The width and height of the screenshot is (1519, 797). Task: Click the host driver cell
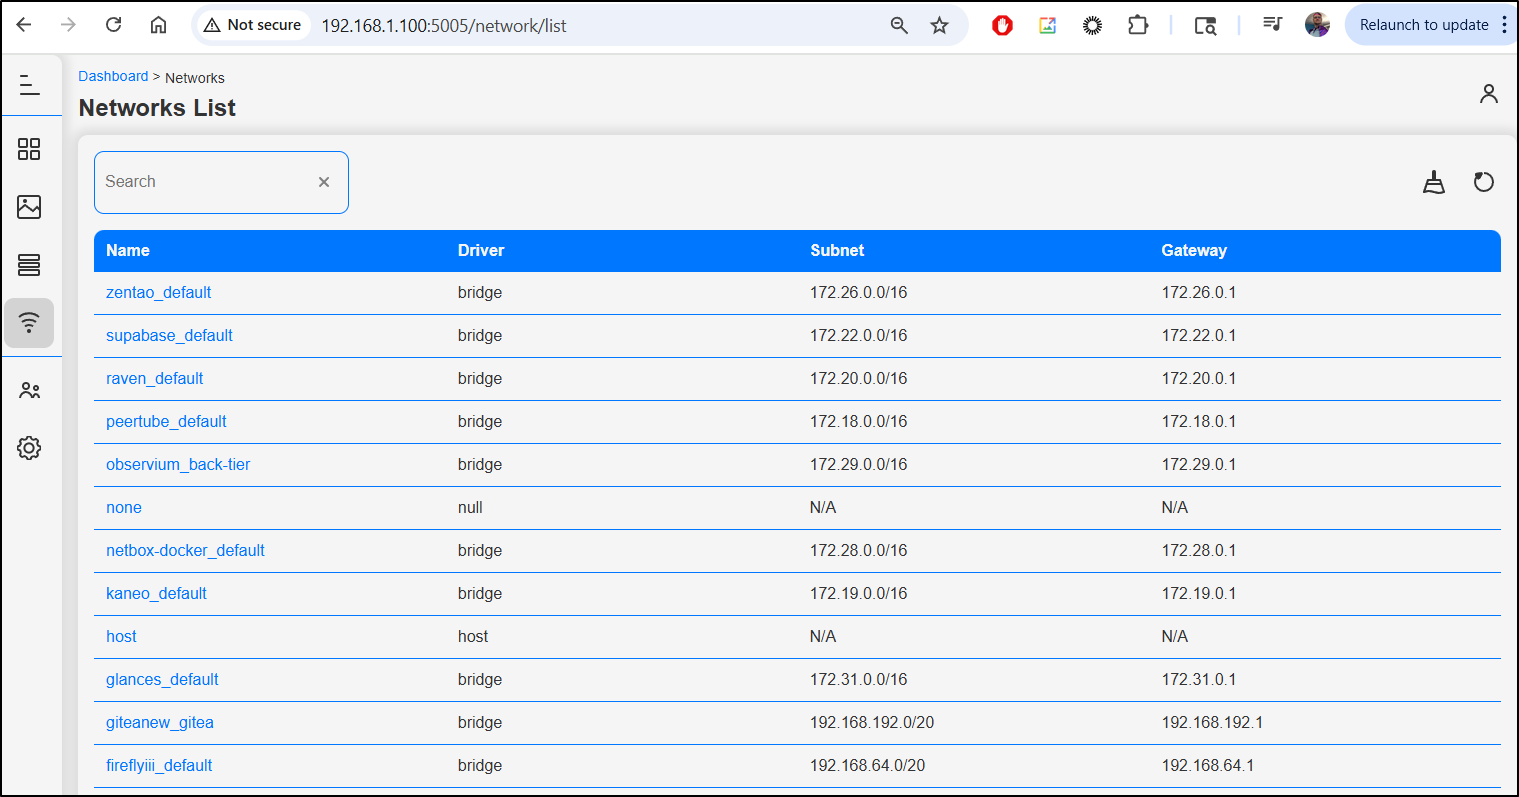pos(473,636)
